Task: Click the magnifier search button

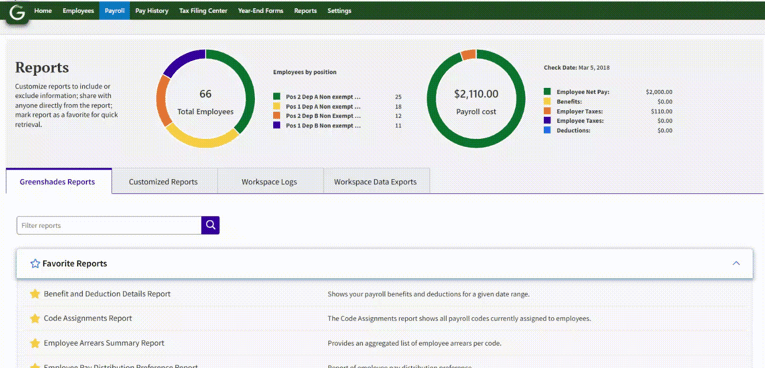Action: pos(210,225)
